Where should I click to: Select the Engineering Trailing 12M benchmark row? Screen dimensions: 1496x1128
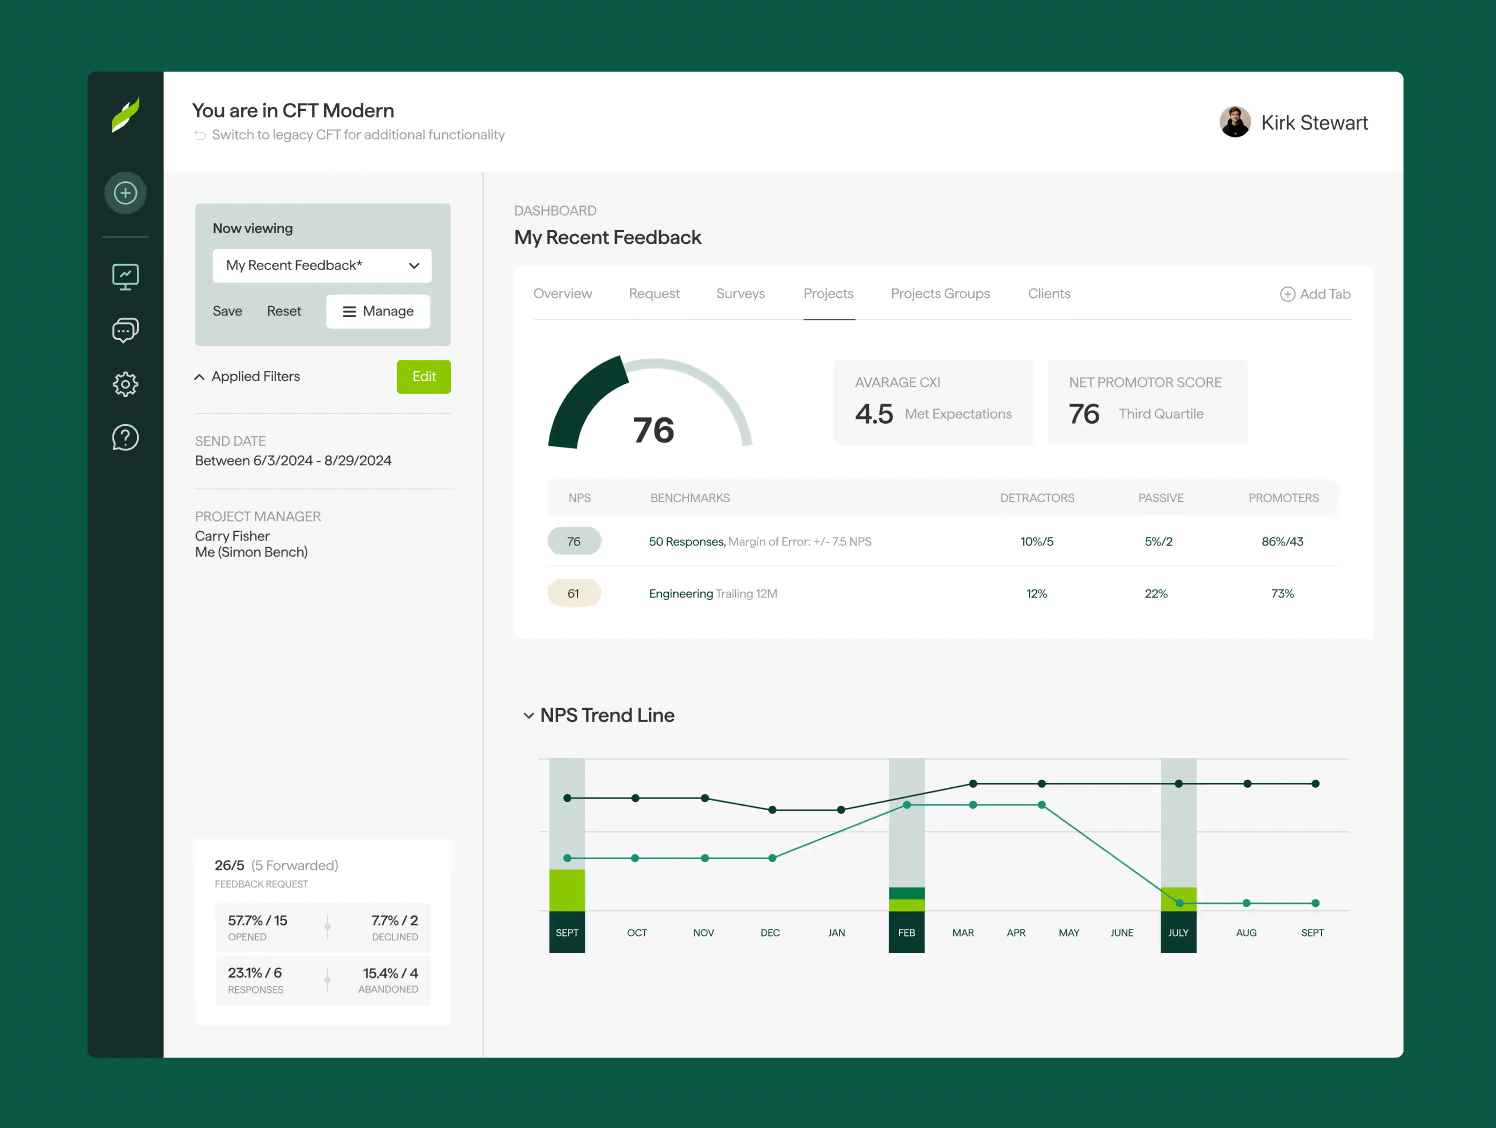point(712,593)
